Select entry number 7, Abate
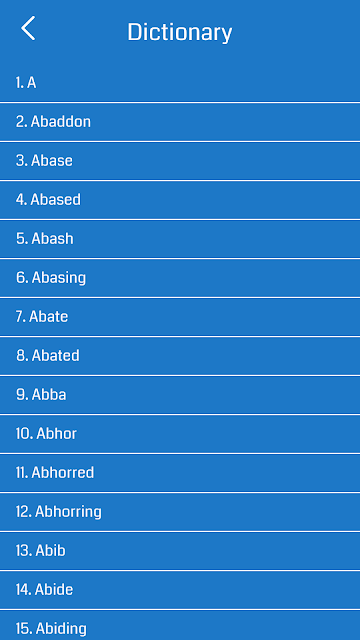Image resolution: width=360 pixels, height=640 pixels. tap(180, 317)
